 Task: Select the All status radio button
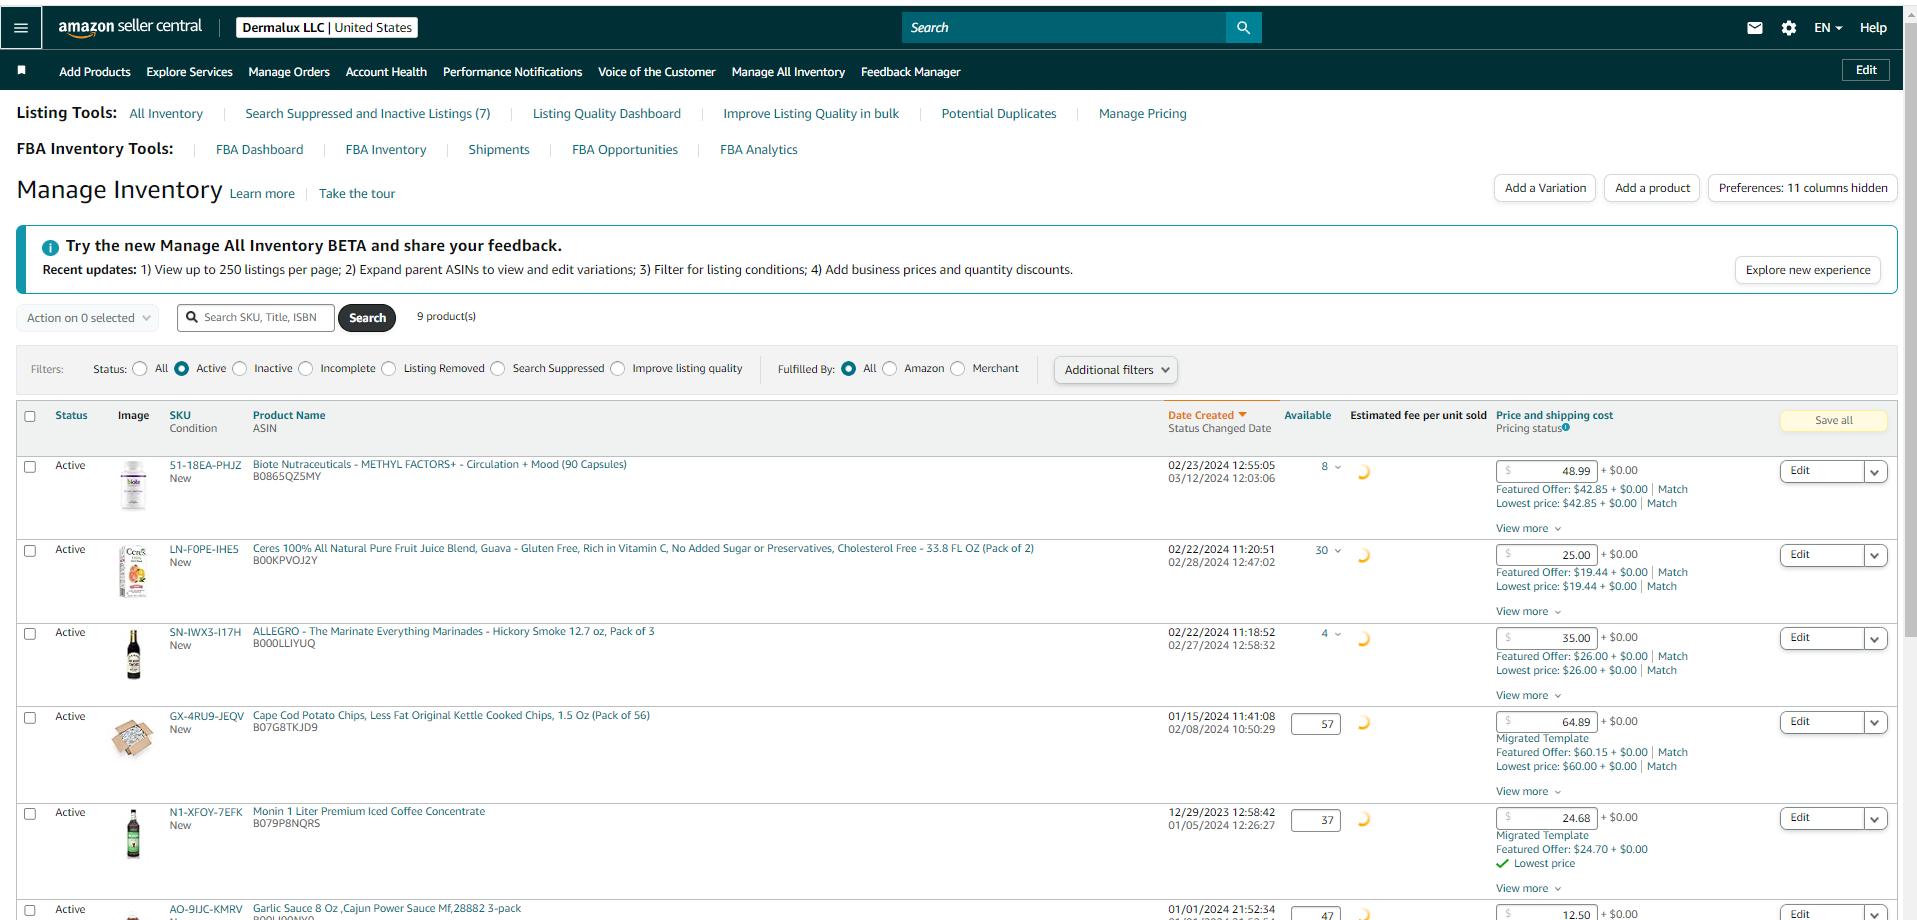coord(140,369)
